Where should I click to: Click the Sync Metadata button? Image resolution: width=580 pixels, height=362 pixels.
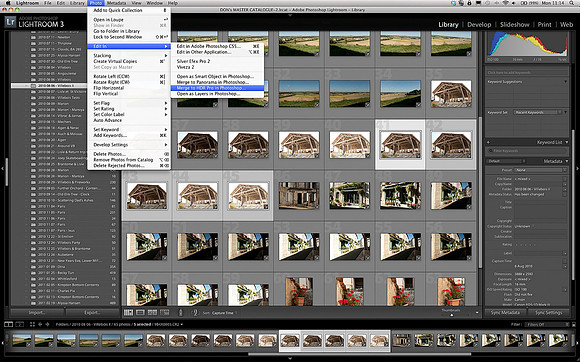(505, 313)
